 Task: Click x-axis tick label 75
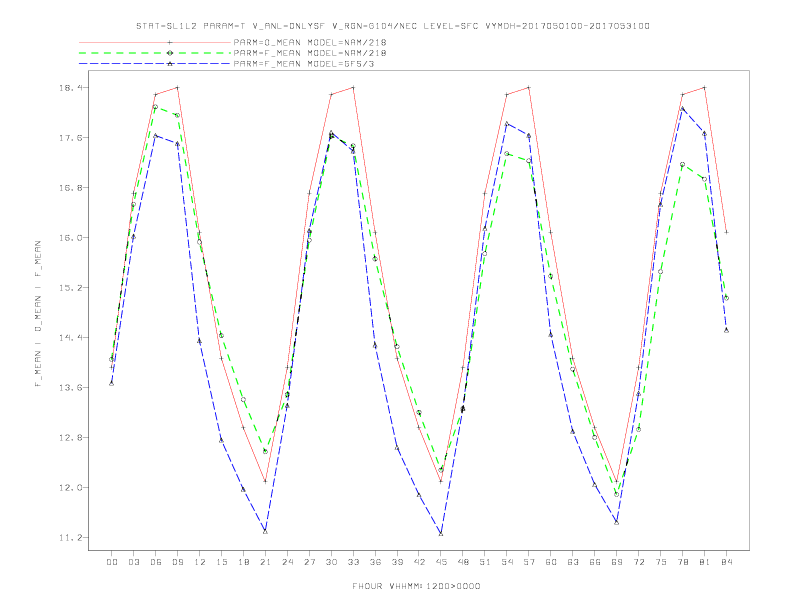coord(661,562)
